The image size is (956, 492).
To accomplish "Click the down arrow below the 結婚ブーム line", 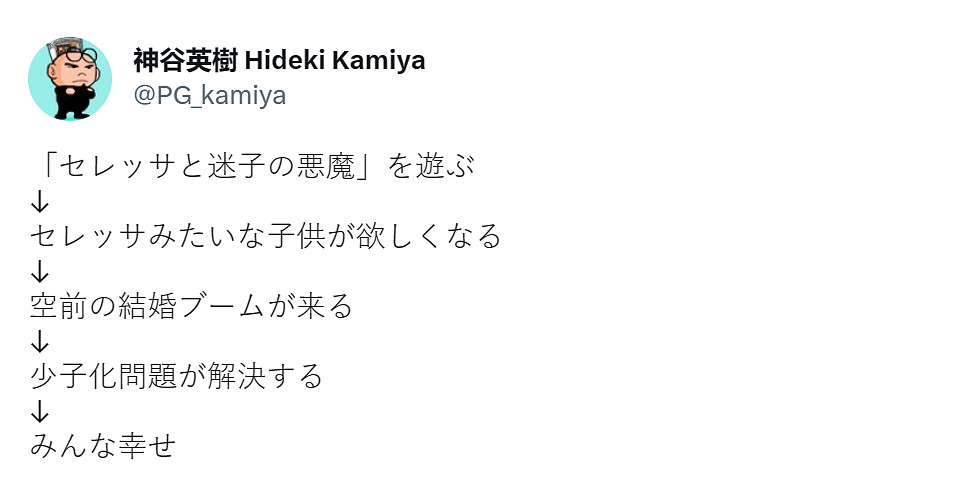I will [40, 341].
